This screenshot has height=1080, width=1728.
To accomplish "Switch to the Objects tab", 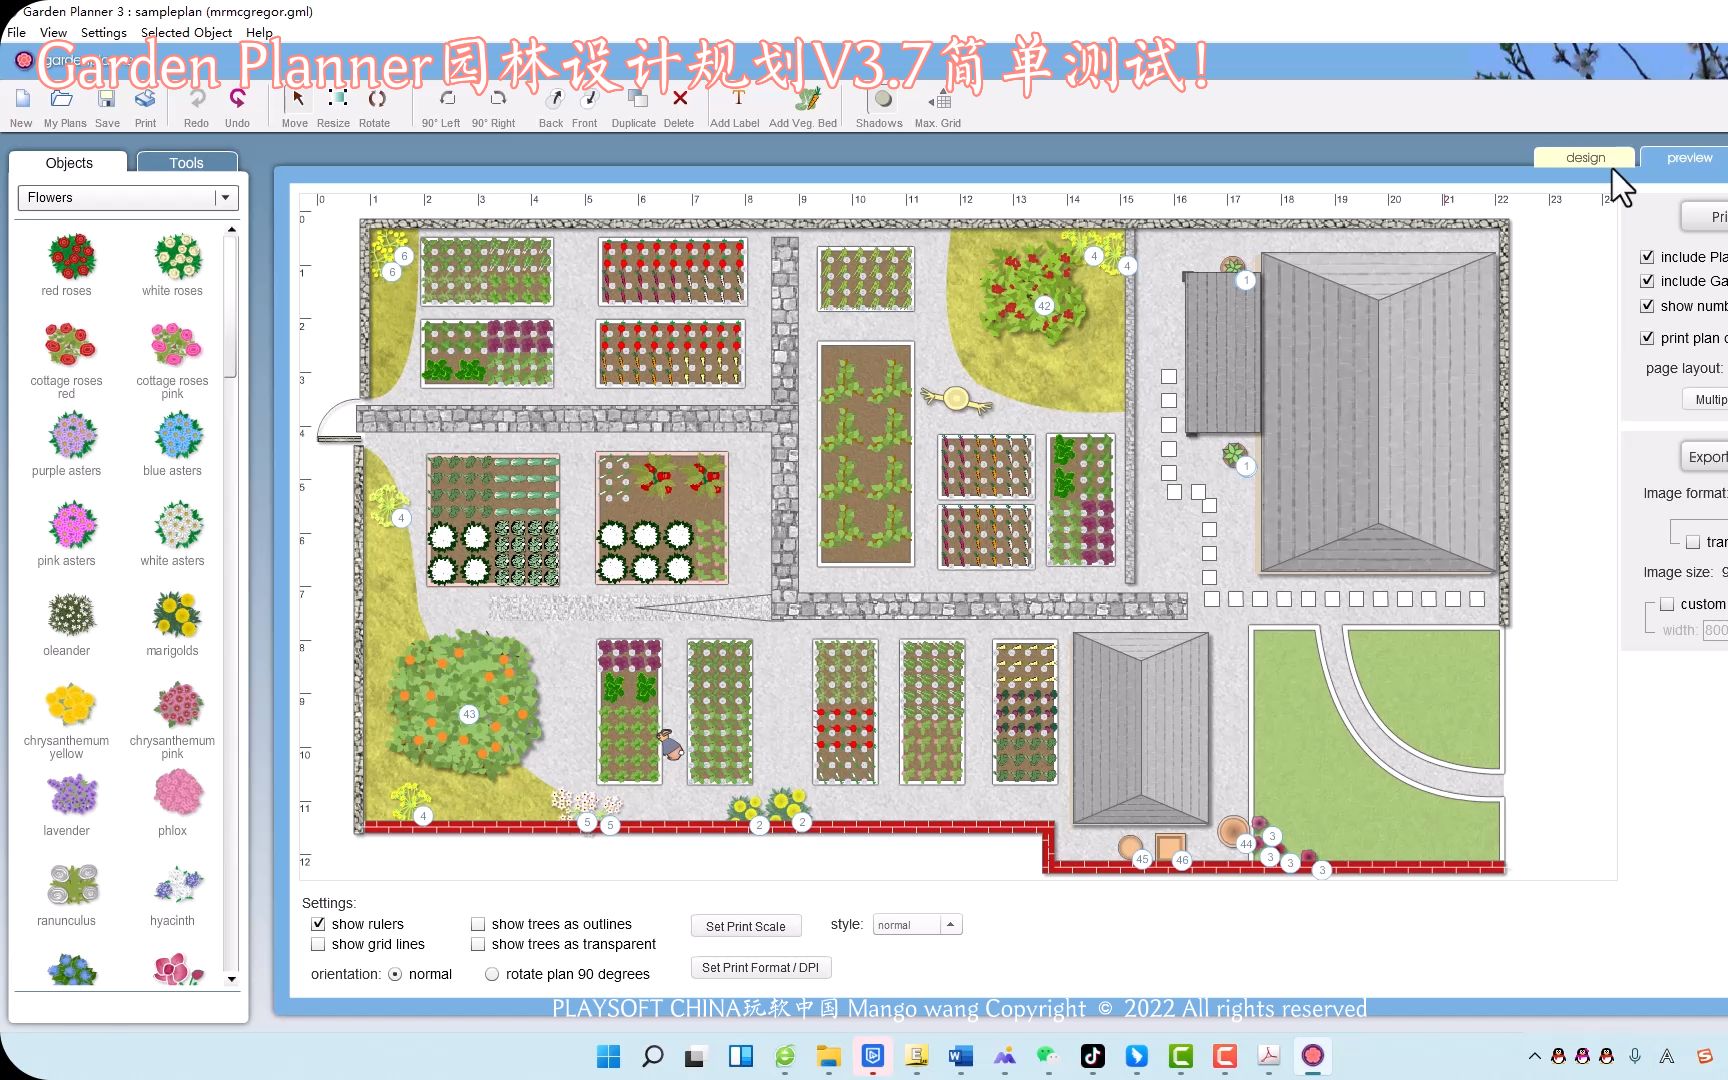I will point(69,162).
